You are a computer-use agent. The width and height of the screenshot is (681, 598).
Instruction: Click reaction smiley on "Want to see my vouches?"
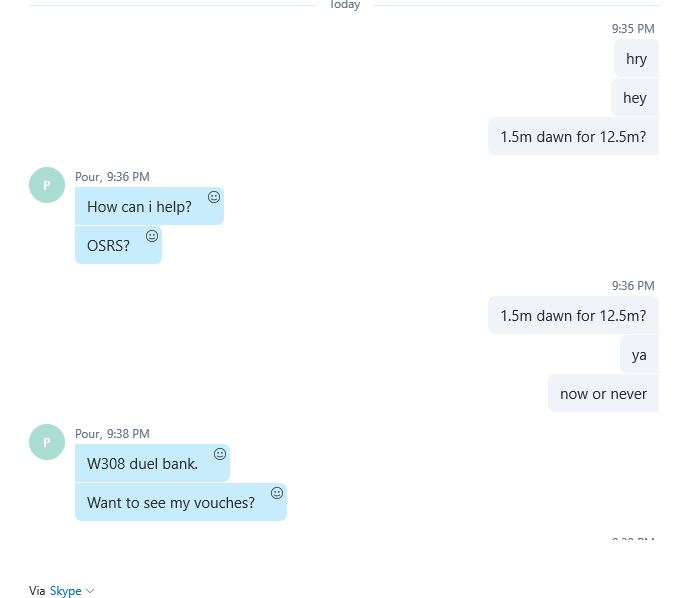click(x=277, y=493)
